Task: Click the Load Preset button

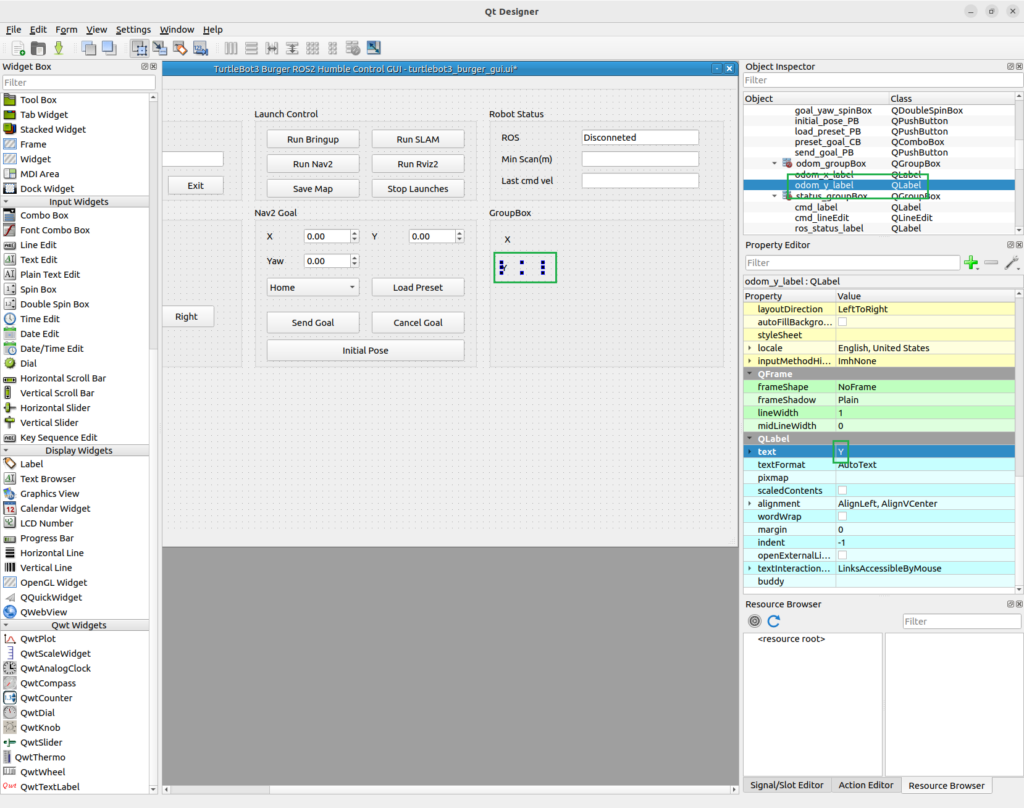Action: pos(418,287)
